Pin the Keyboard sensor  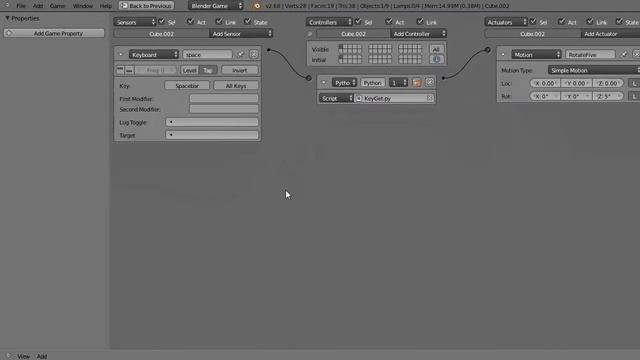[241, 54]
